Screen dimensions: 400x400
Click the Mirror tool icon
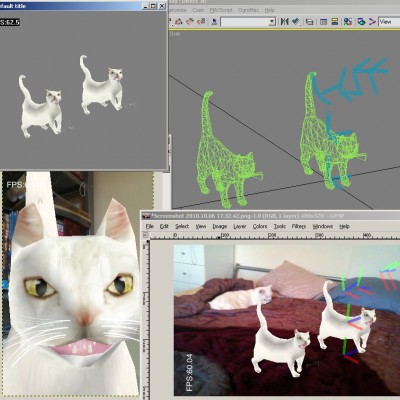284,22
